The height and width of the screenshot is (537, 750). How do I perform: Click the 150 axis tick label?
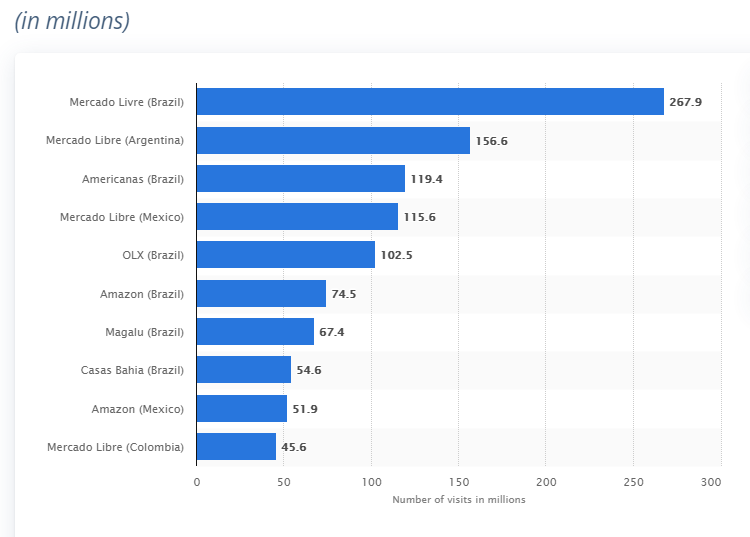tap(459, 482)
